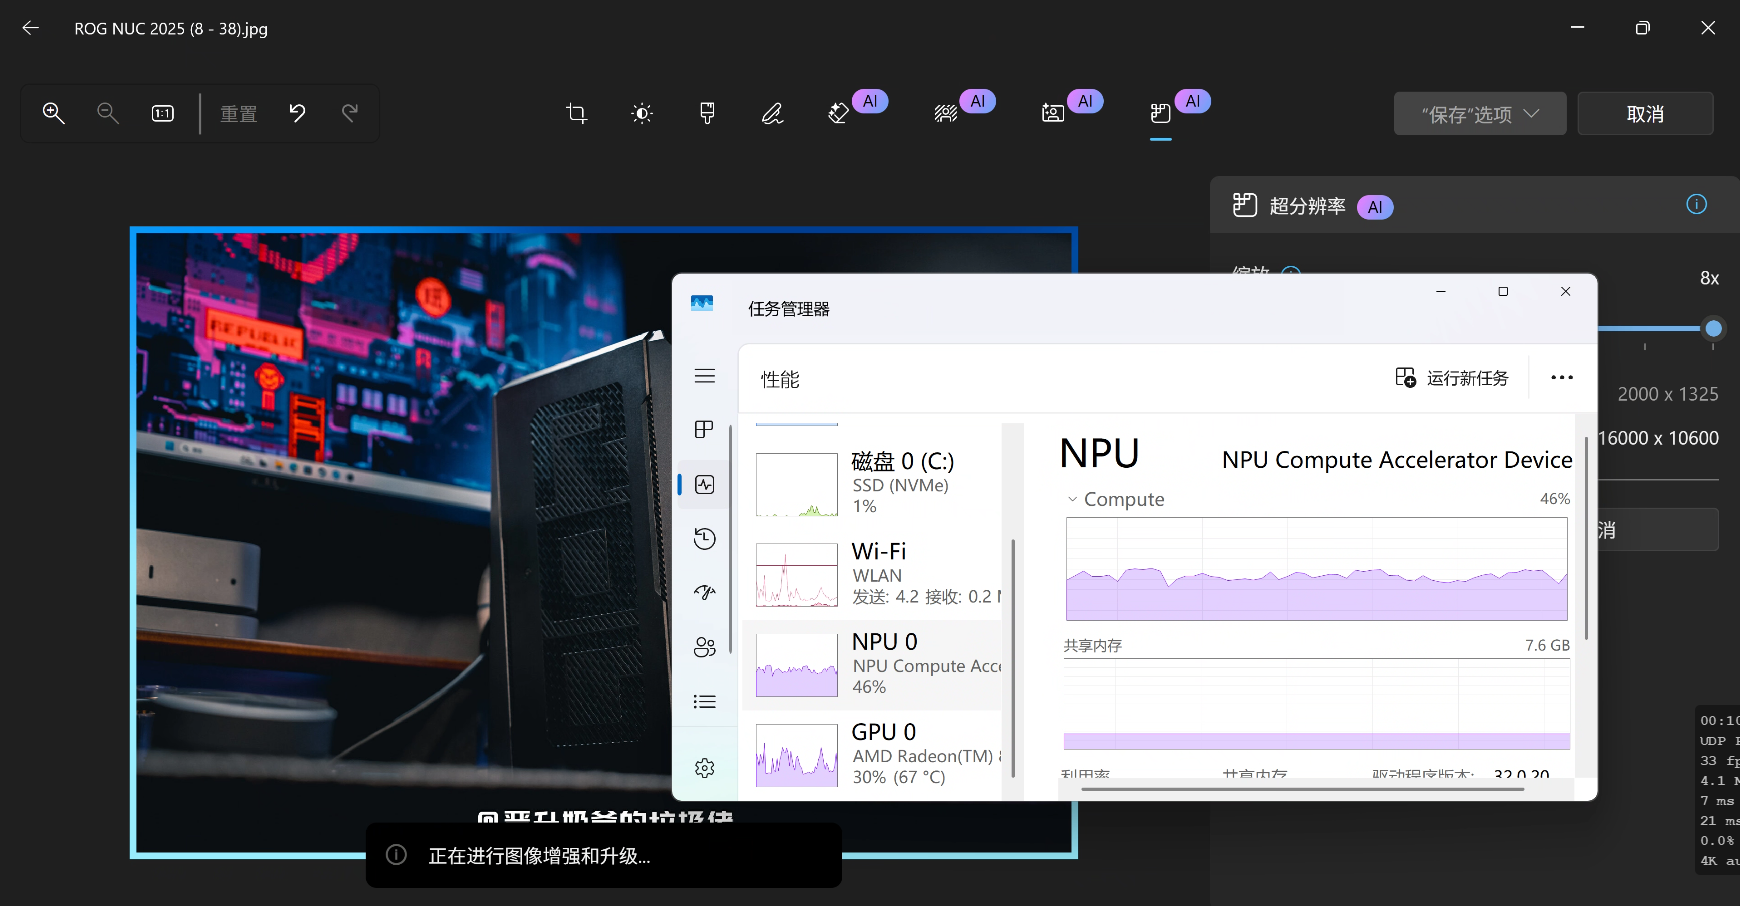Select Wi-Fi in the performance list

click(x=872, y=574)
